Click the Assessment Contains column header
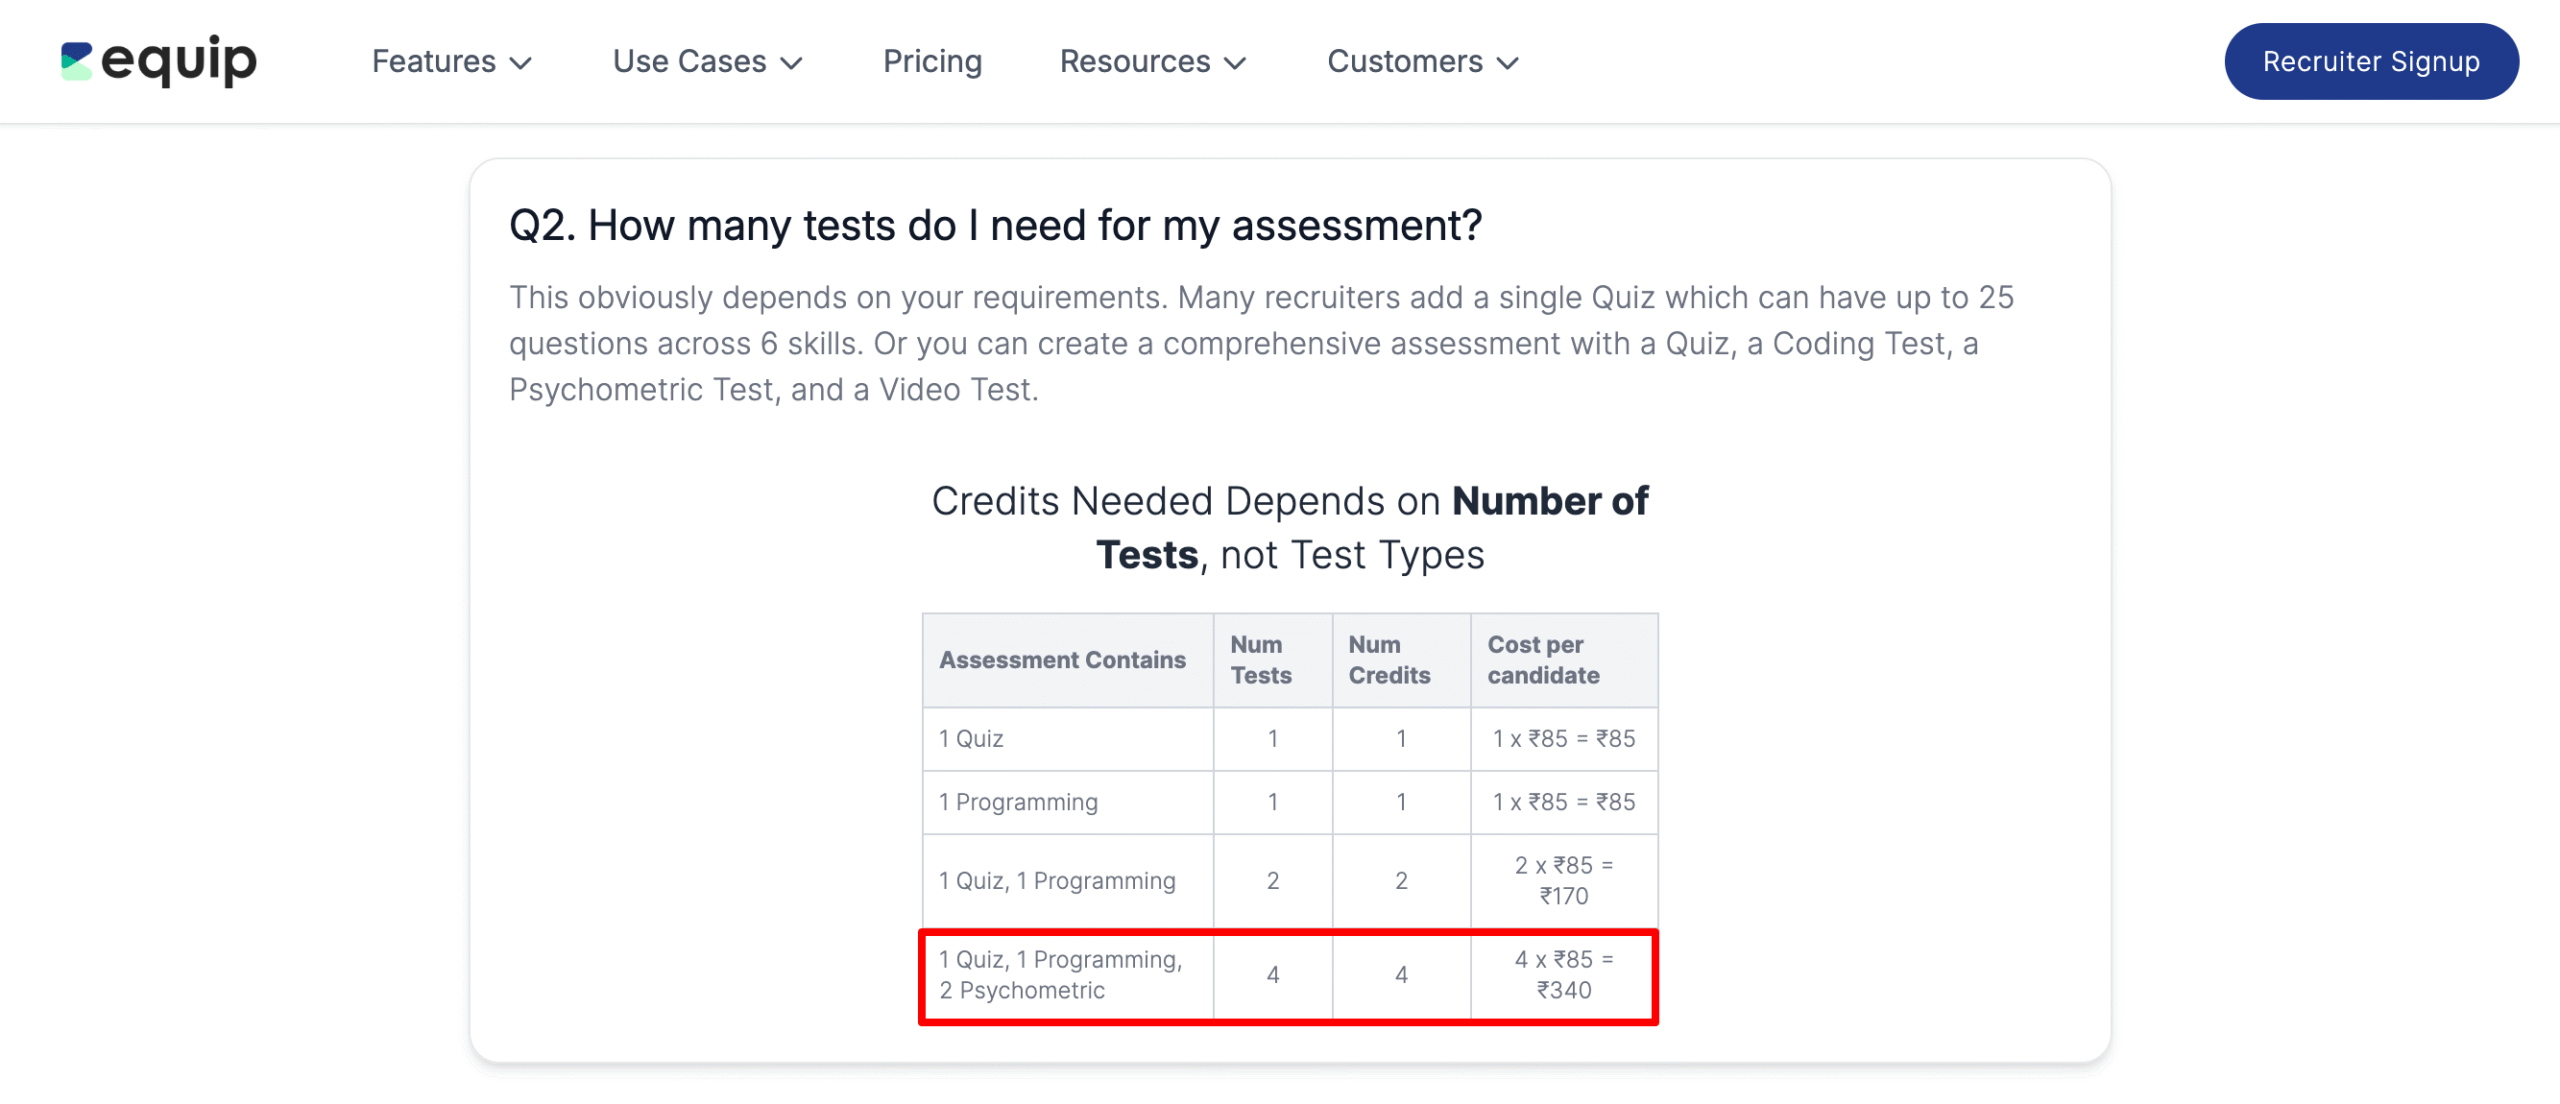Image resolution: width=2560 pixels, height=1104 pixels. pos(1062,660)
